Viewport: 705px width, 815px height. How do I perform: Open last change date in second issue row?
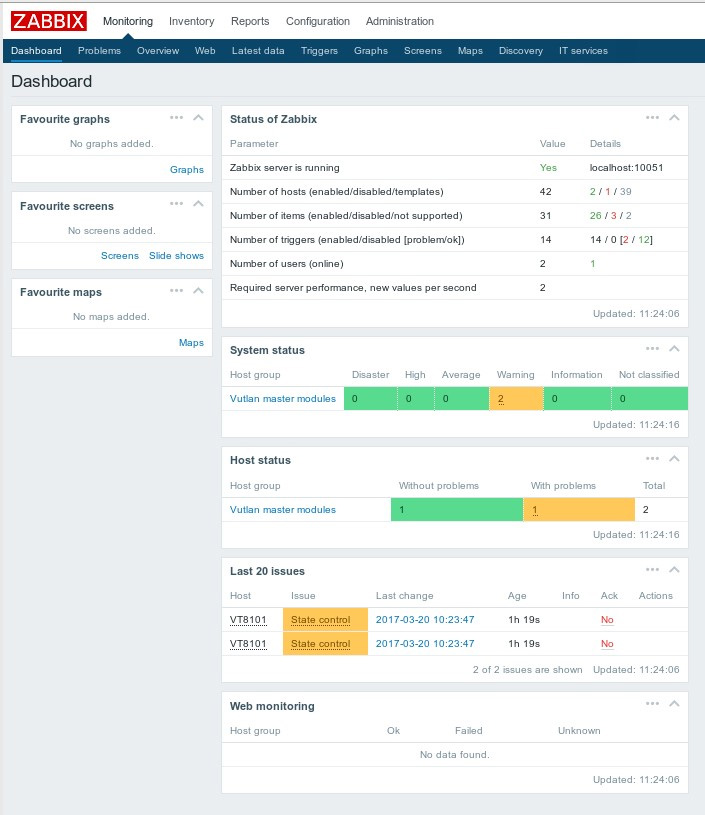click(x=425, y=643)
